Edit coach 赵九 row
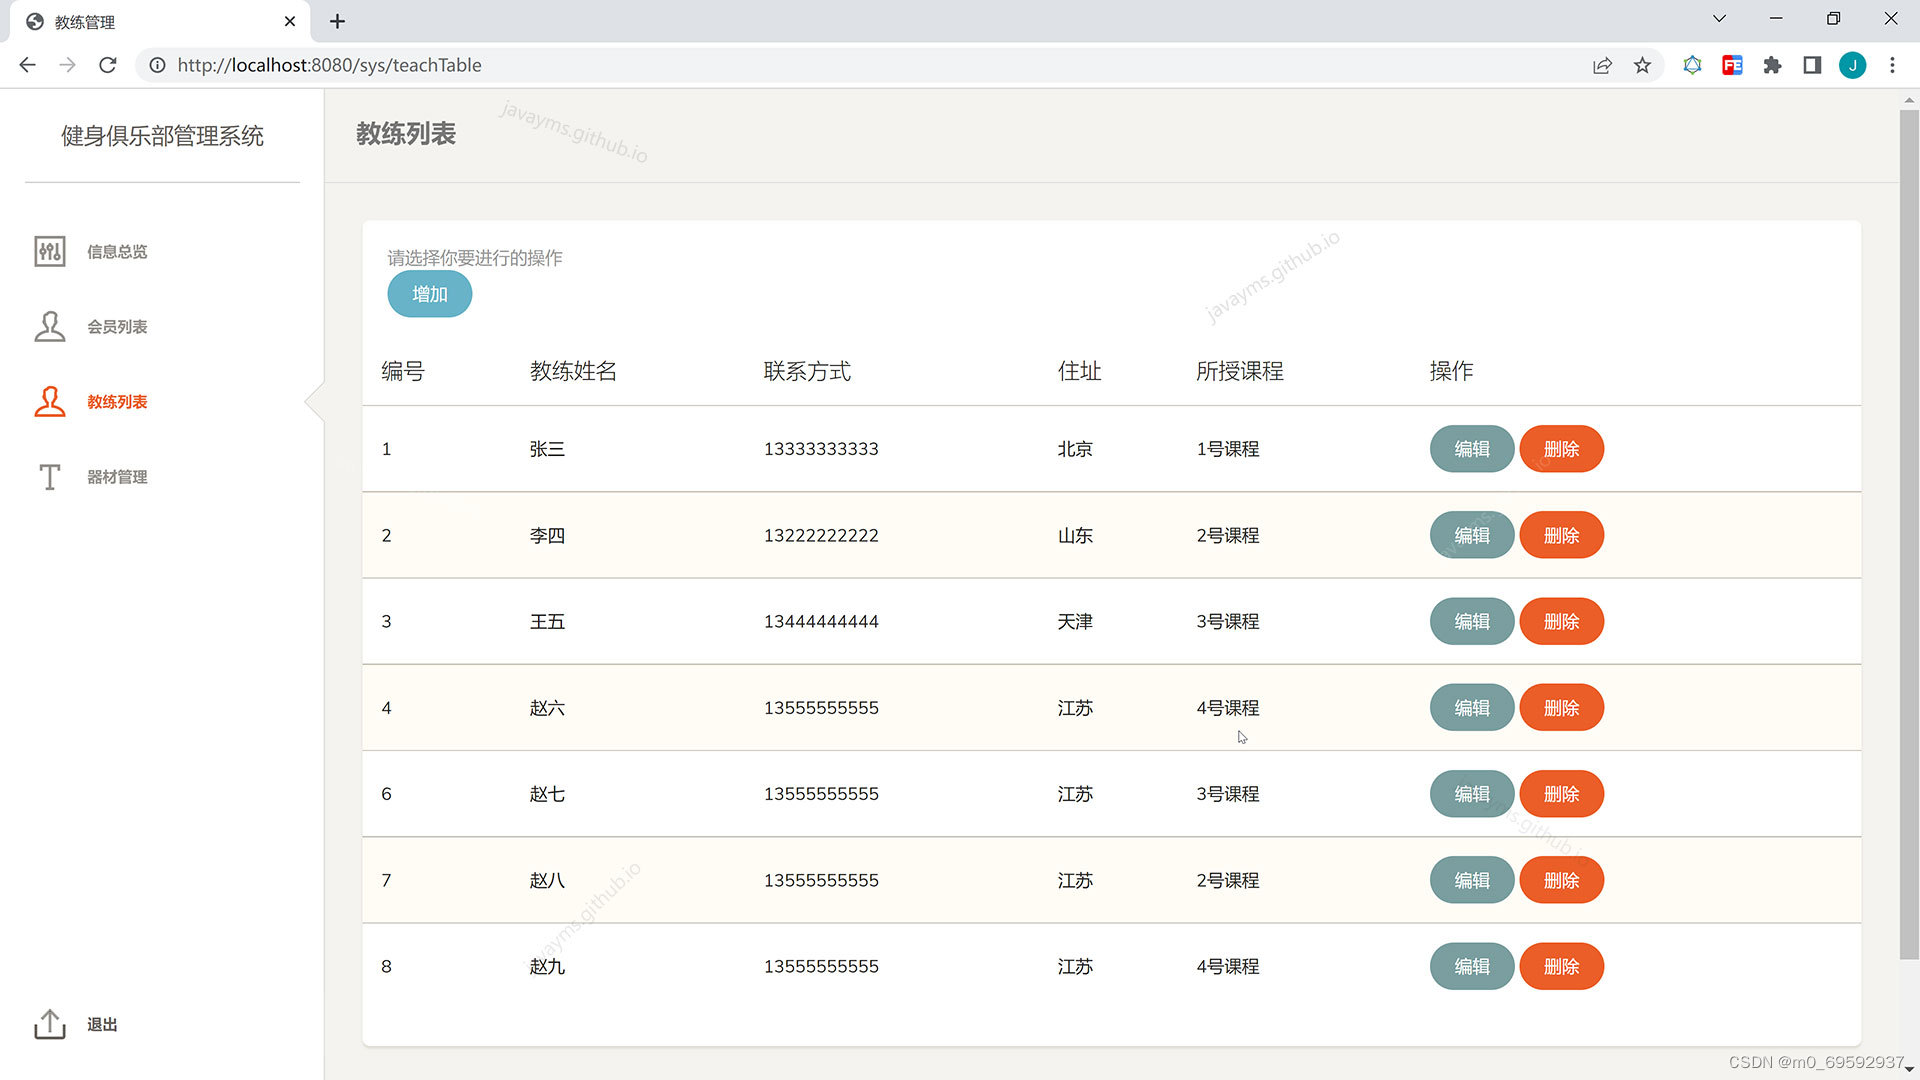This screenshot has height=1080, width=1920. click(x=1472, y=966)
